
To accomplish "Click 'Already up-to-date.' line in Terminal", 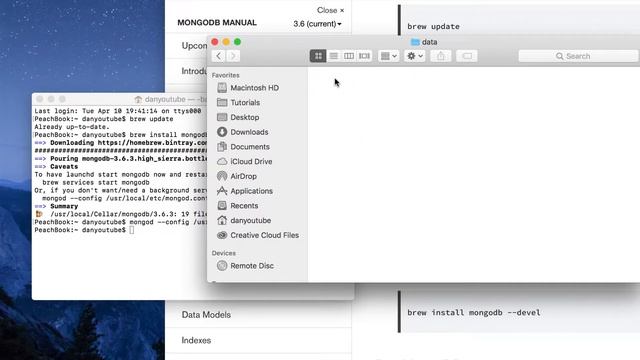I will (x=72, y=127).
